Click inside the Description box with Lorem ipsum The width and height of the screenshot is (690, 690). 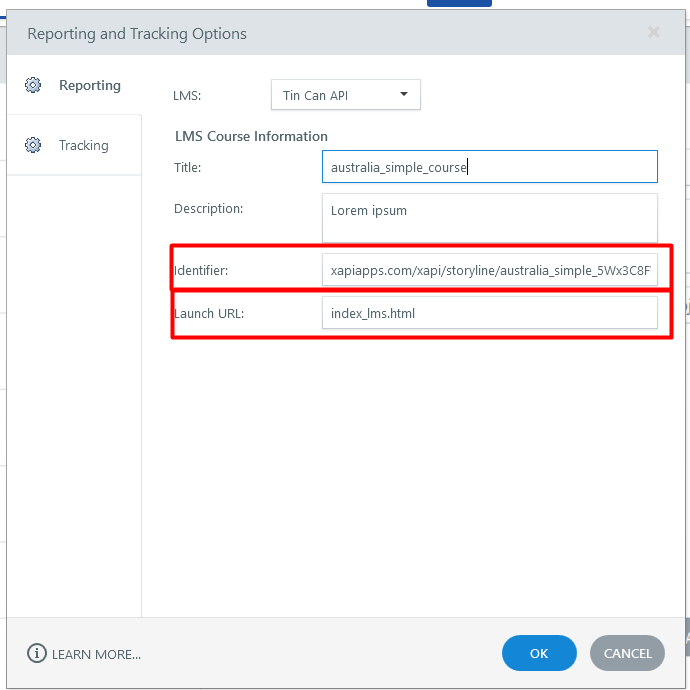click(490, 218)
